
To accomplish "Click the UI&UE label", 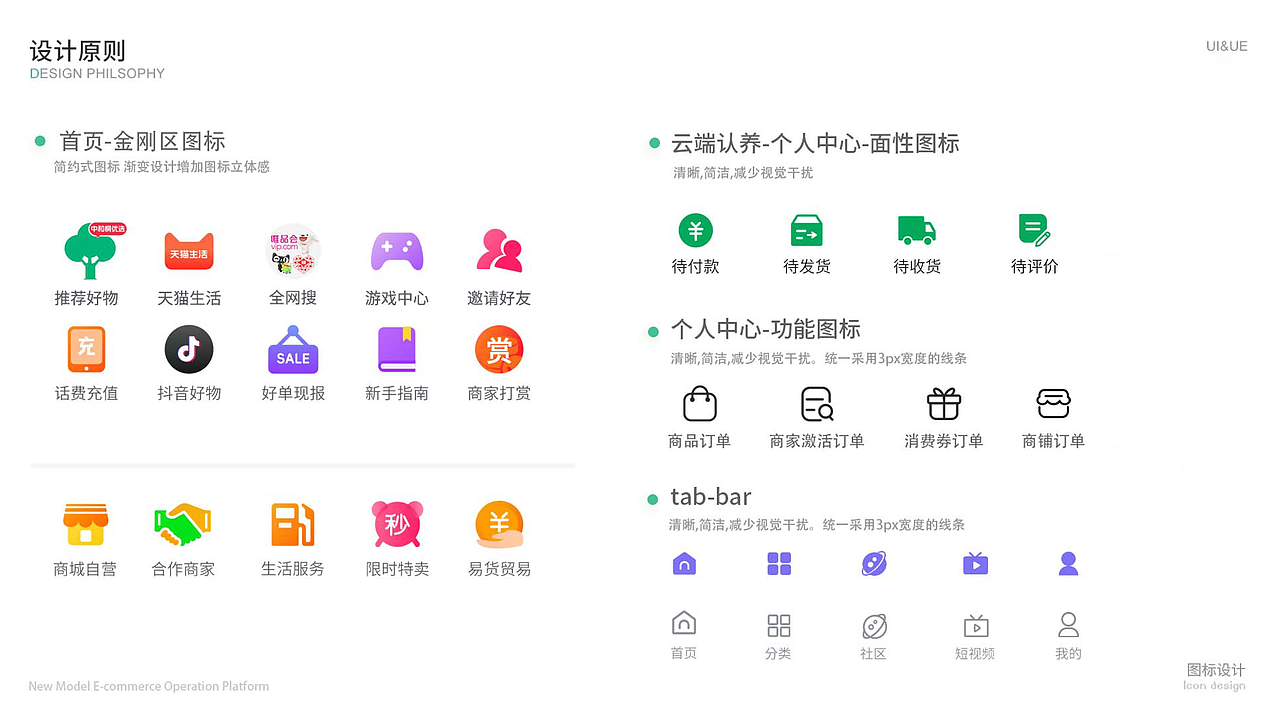I will 1227,46.
